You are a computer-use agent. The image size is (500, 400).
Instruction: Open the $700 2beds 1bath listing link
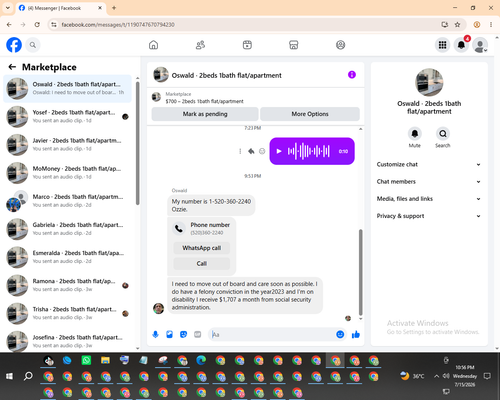(204, 101)
